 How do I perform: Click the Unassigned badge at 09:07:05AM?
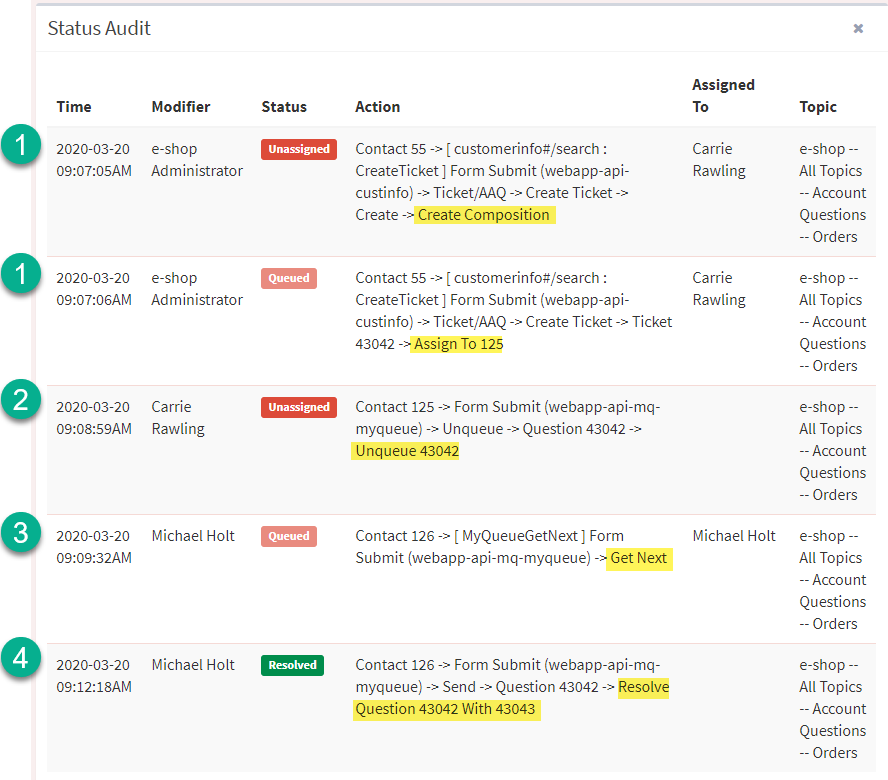[x=298, y=149]
